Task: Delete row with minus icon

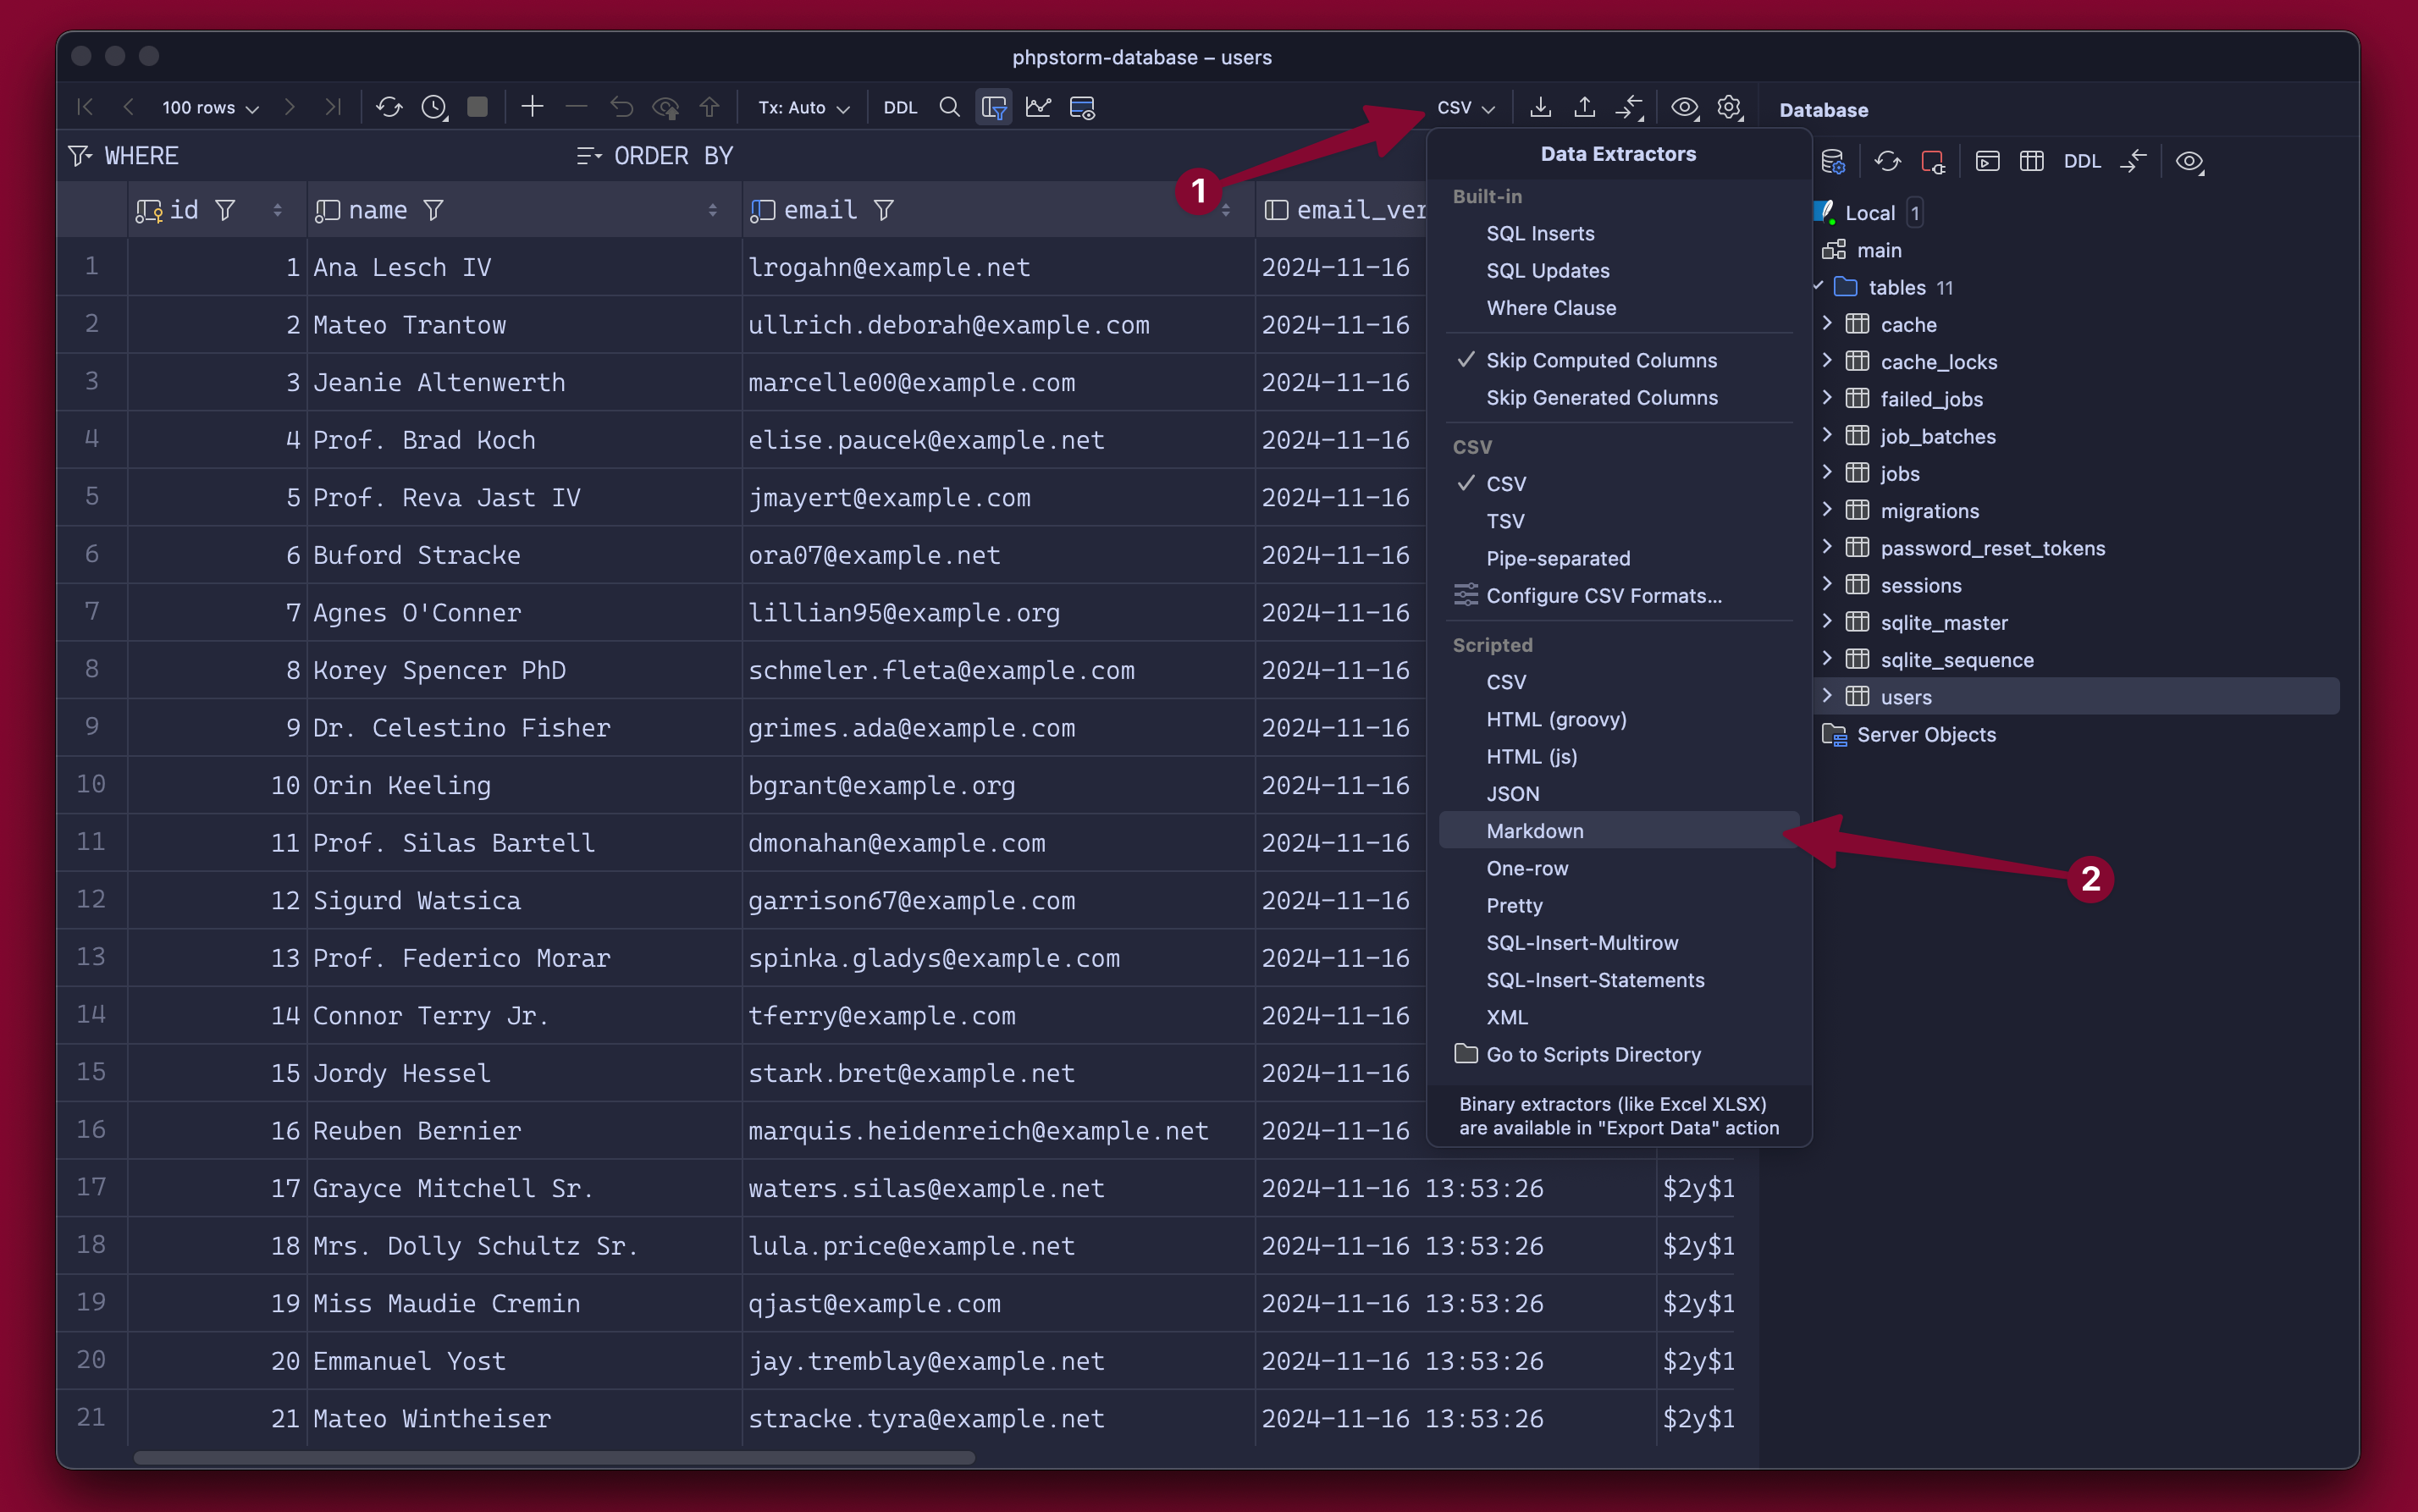Action: click(x=576, y=107)
